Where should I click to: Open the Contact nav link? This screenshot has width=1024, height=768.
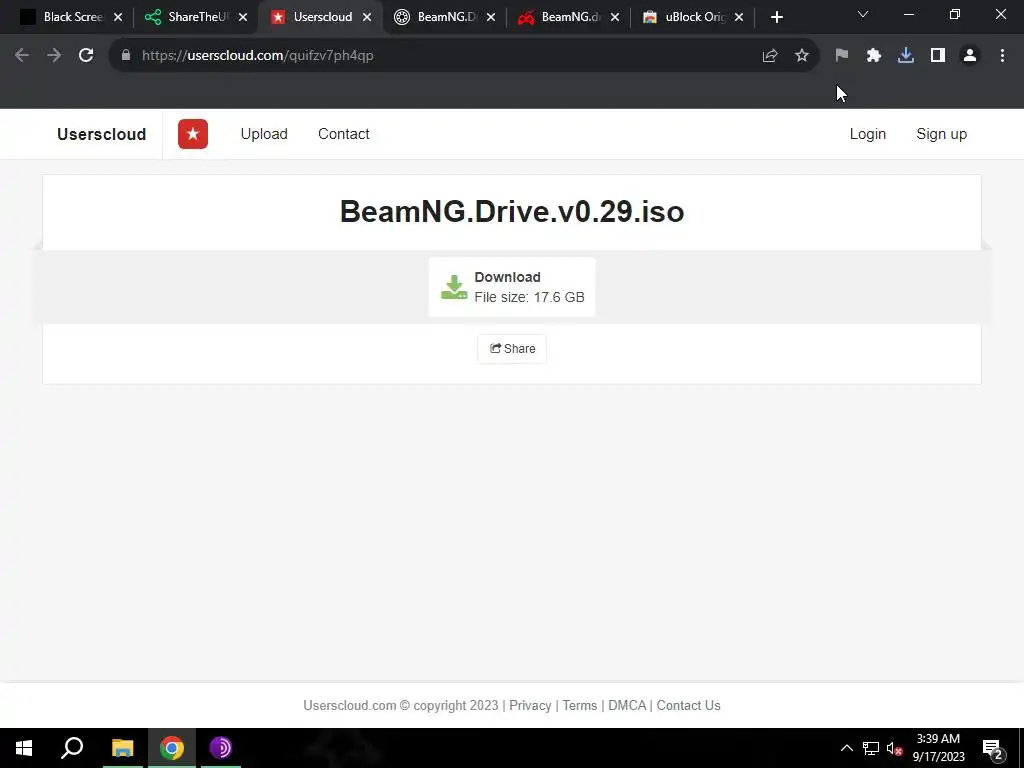(344, 134)
